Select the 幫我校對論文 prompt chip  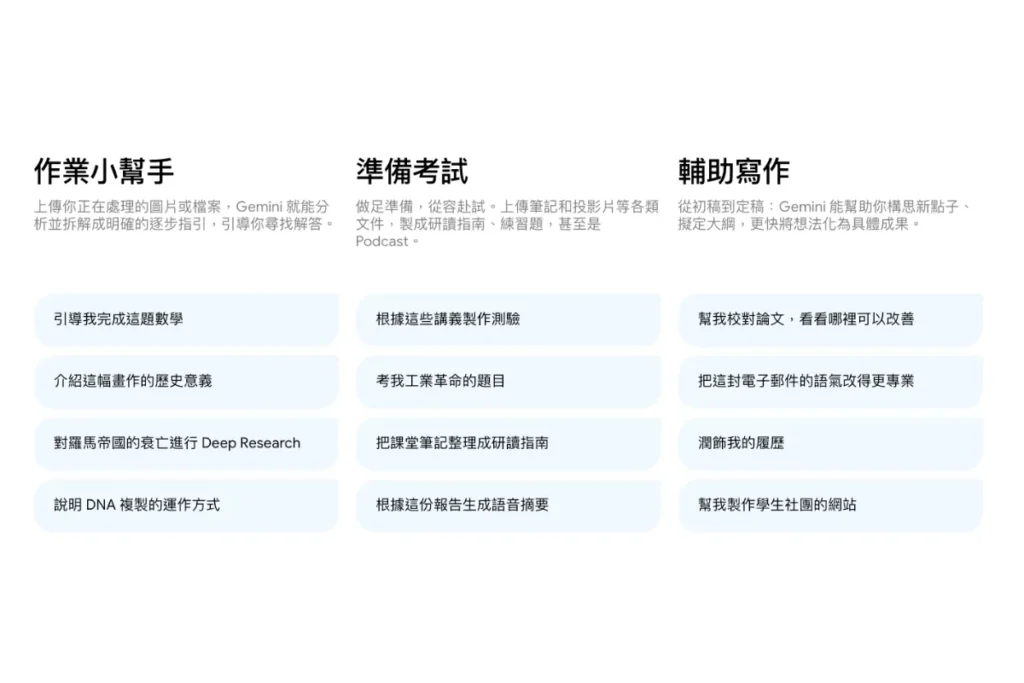(830, 319)
